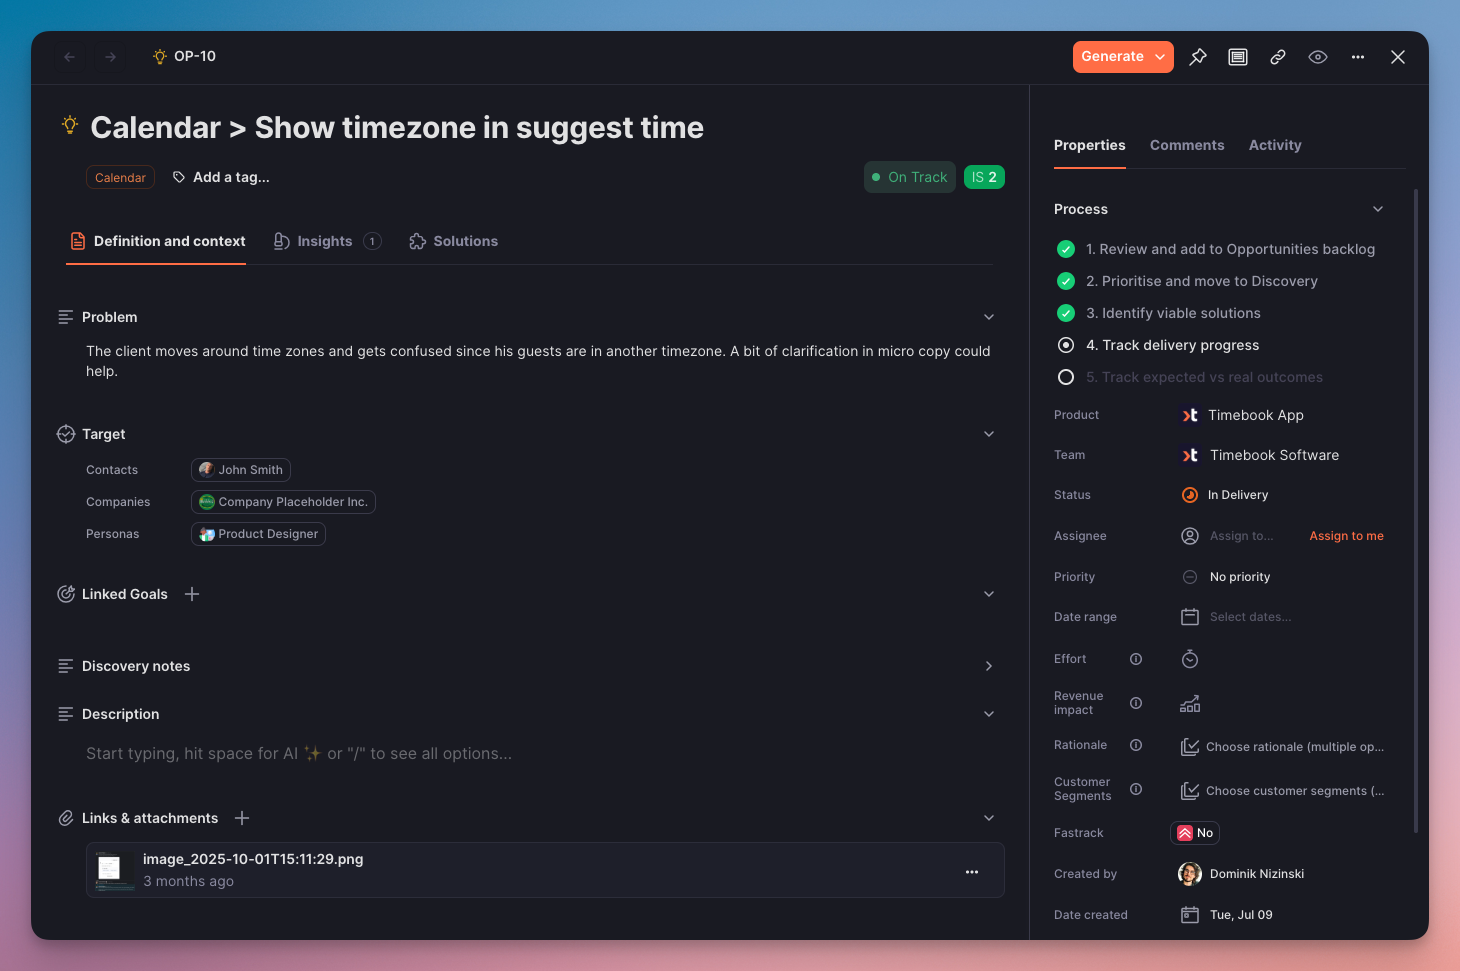
Task: Click the Description text input area
Action: pyautogui.click(x=299, y=754)
